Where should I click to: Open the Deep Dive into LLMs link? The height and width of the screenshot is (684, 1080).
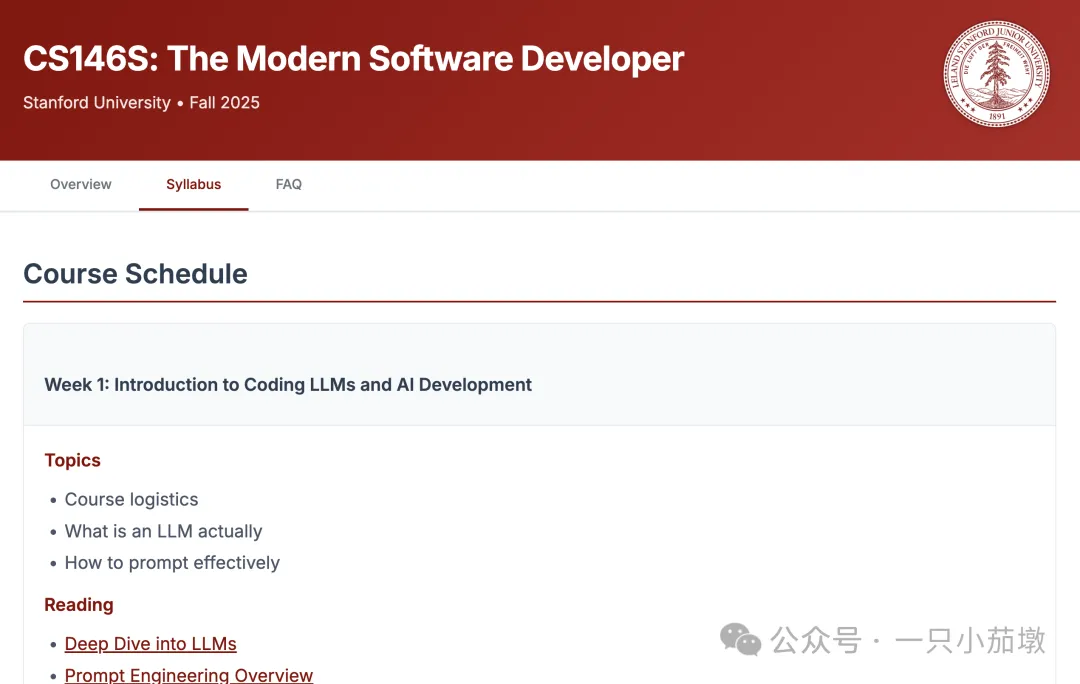pyautogui.click(x=150, y=644)
